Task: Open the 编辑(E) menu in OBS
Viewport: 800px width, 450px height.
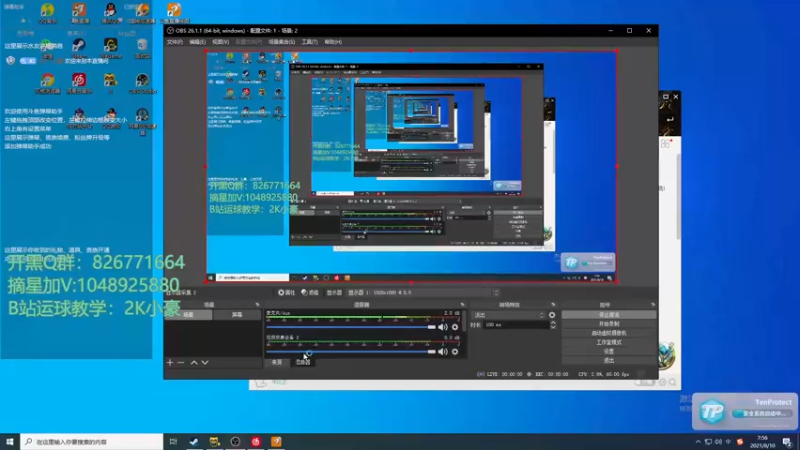Action: pos(197,42)
